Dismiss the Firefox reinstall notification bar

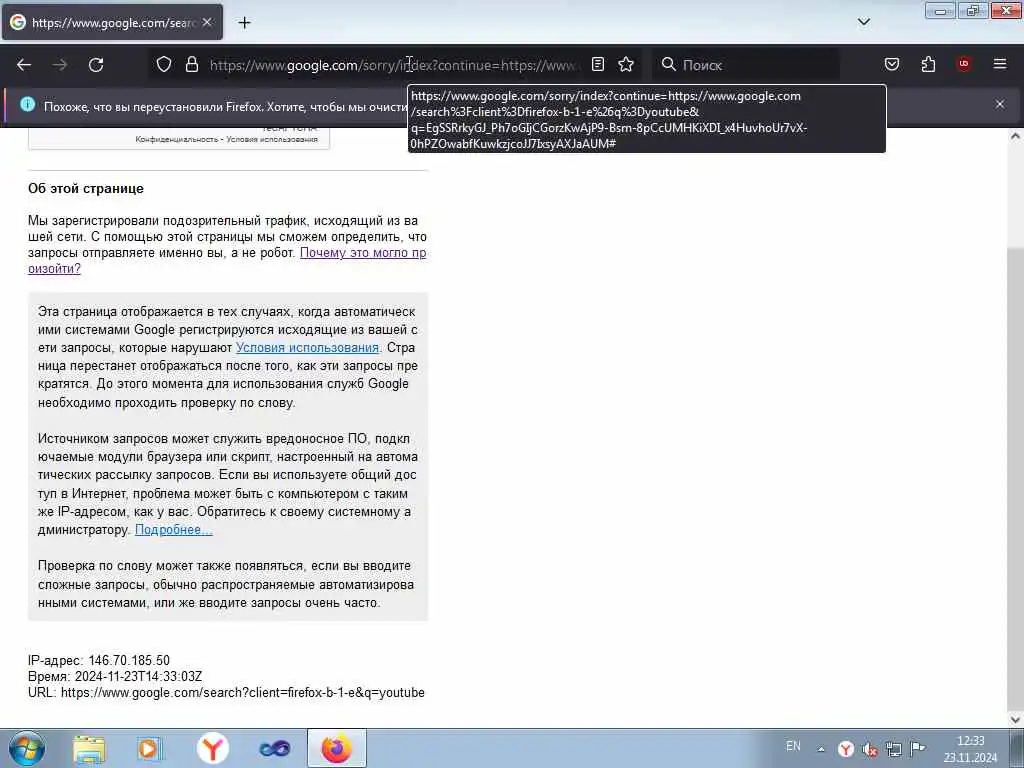pos(1000,104)
